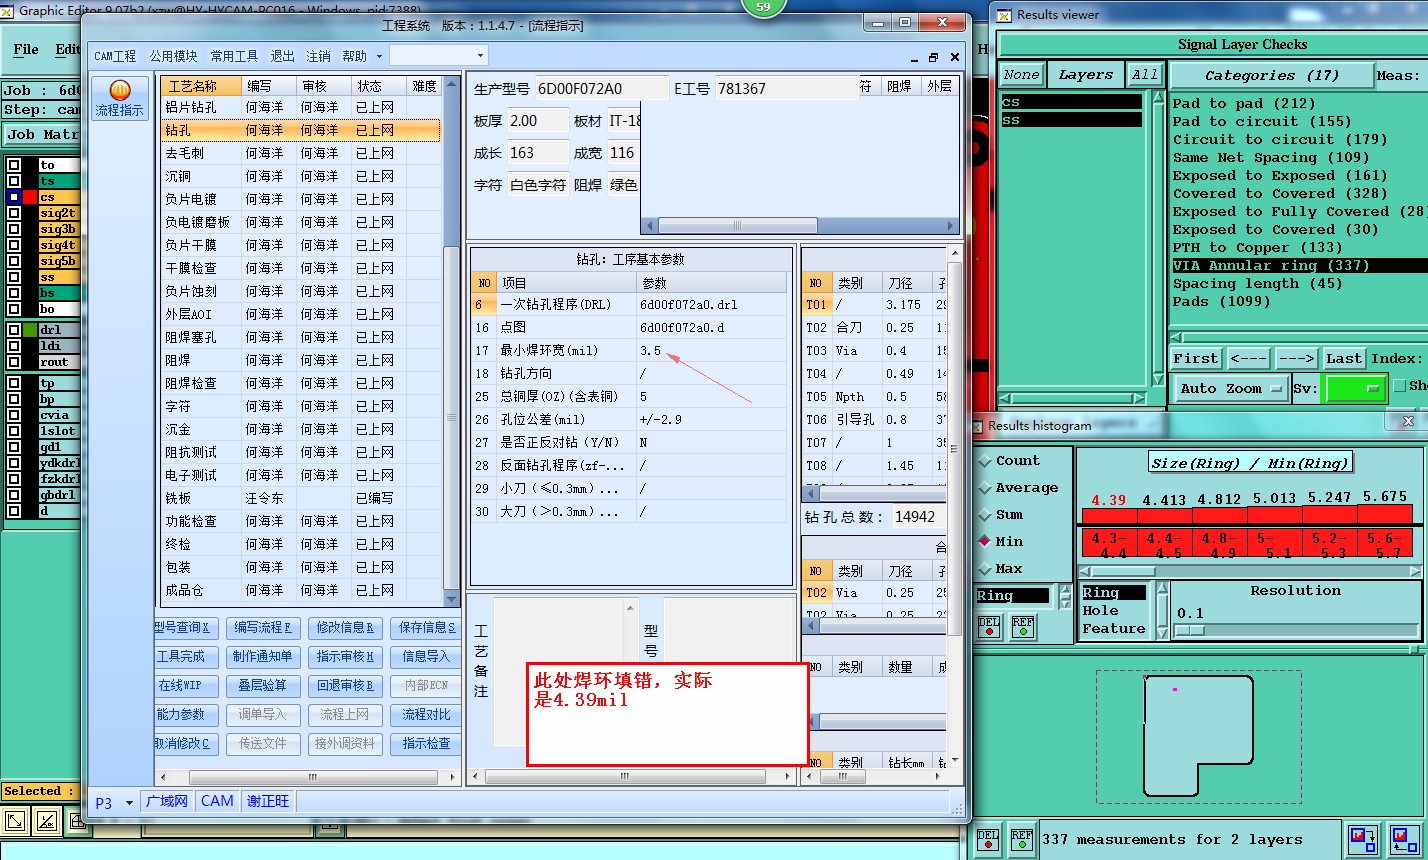Click 指示检查 button
The height and width of the screenshot is (860, 1428).
(427, 744)
